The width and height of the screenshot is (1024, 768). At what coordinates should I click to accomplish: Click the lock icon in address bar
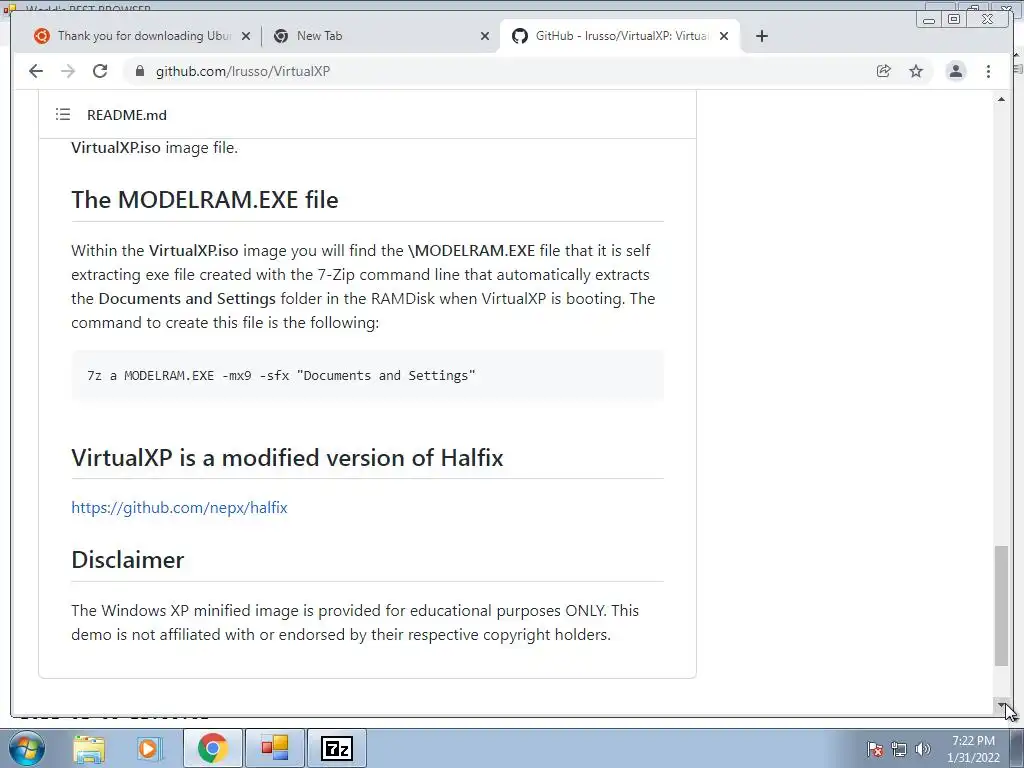point(139,71)
